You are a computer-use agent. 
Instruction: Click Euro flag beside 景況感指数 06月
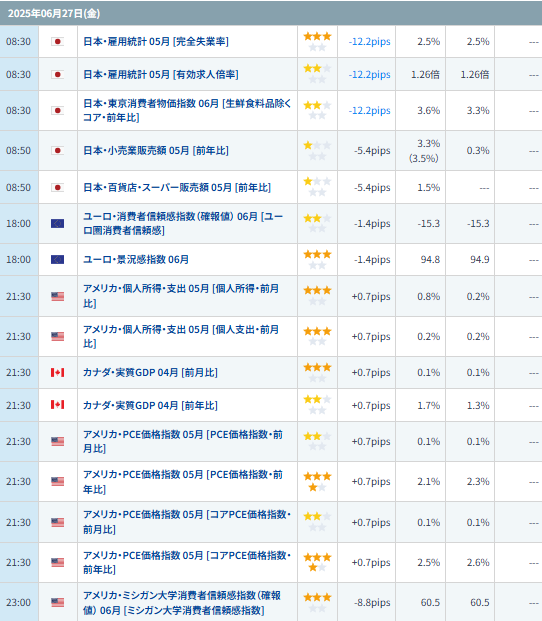pyautogui.click(x=57, y=259)
